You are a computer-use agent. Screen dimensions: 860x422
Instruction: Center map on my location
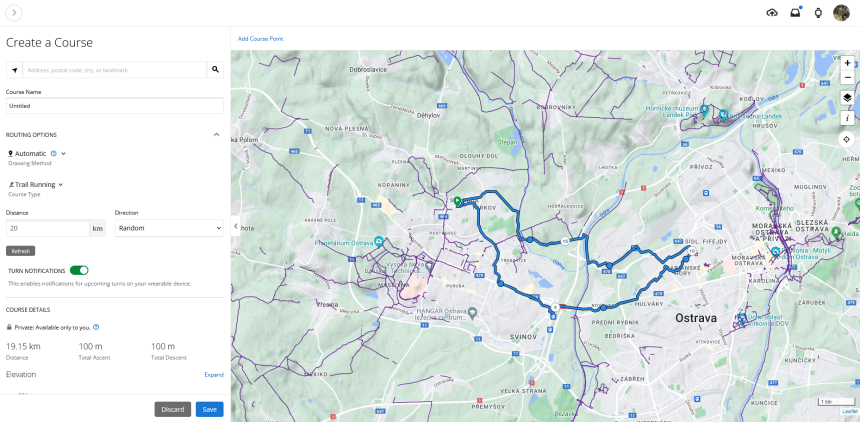pyautogui.click(x=847, y=139)
